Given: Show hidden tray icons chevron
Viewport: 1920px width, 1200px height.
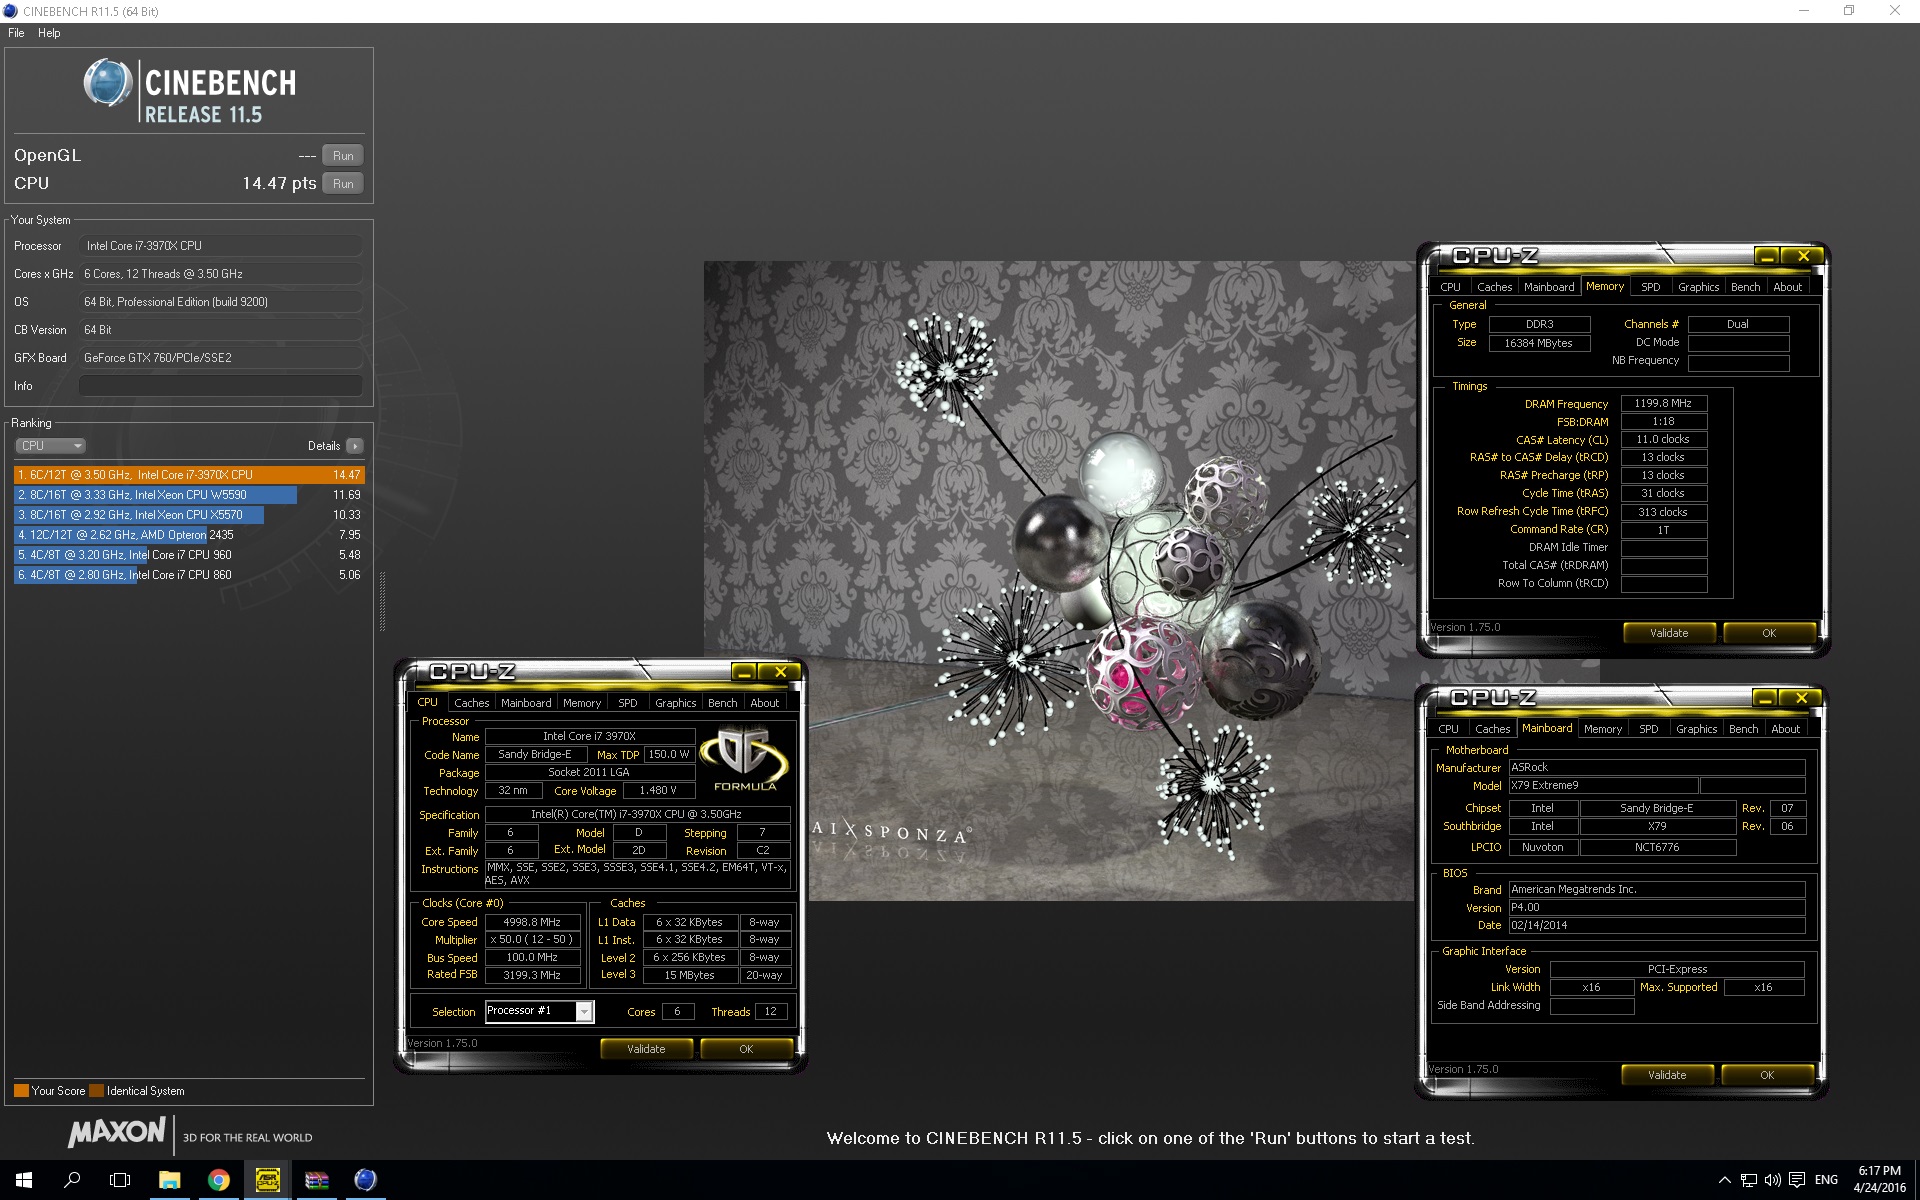Looking at the screenshot, I should (1724, 1180).
